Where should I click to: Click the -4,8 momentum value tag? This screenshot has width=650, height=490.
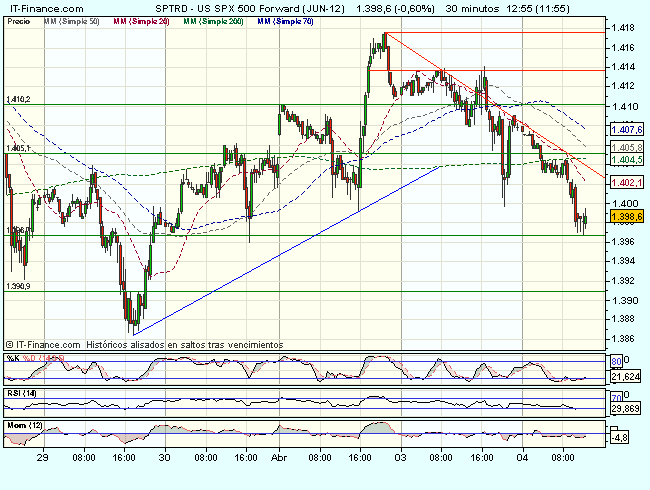coord(622,436)
